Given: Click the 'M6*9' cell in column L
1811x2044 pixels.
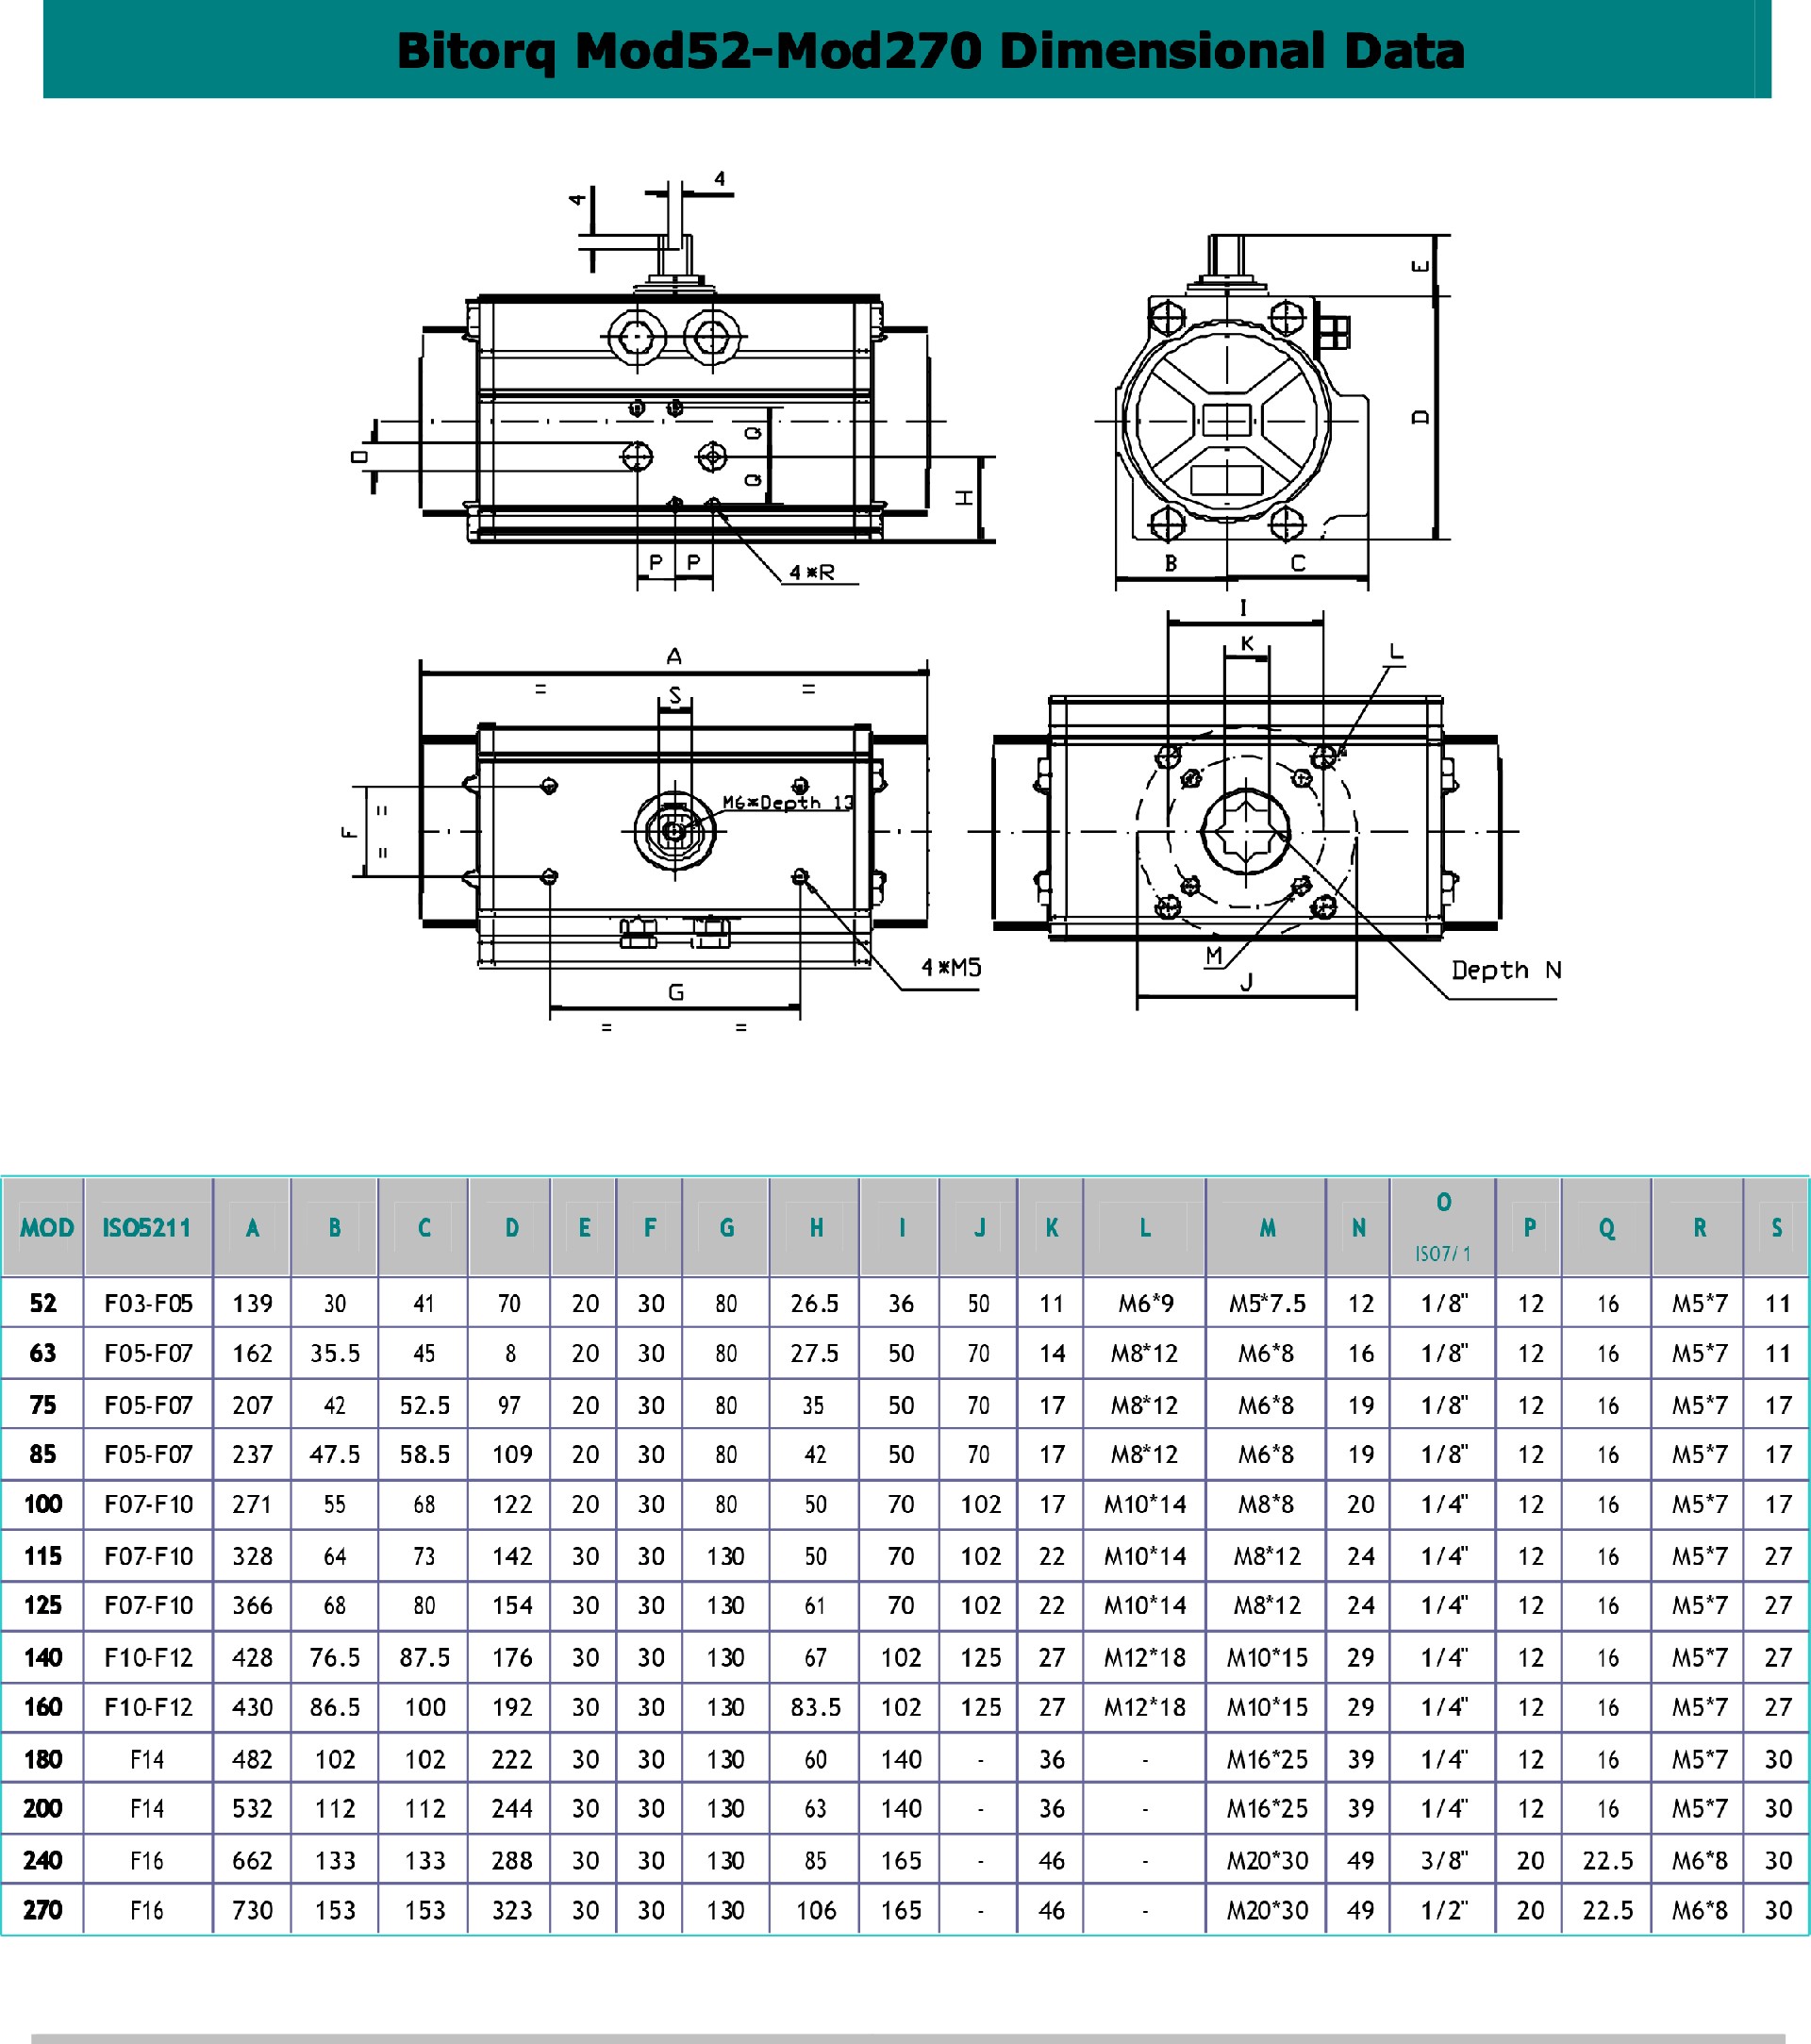Looking at the screenshot, I should click(1146, 1304).
